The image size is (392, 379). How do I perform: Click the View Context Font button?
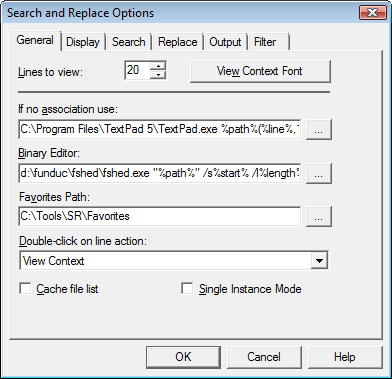(260, 71)
